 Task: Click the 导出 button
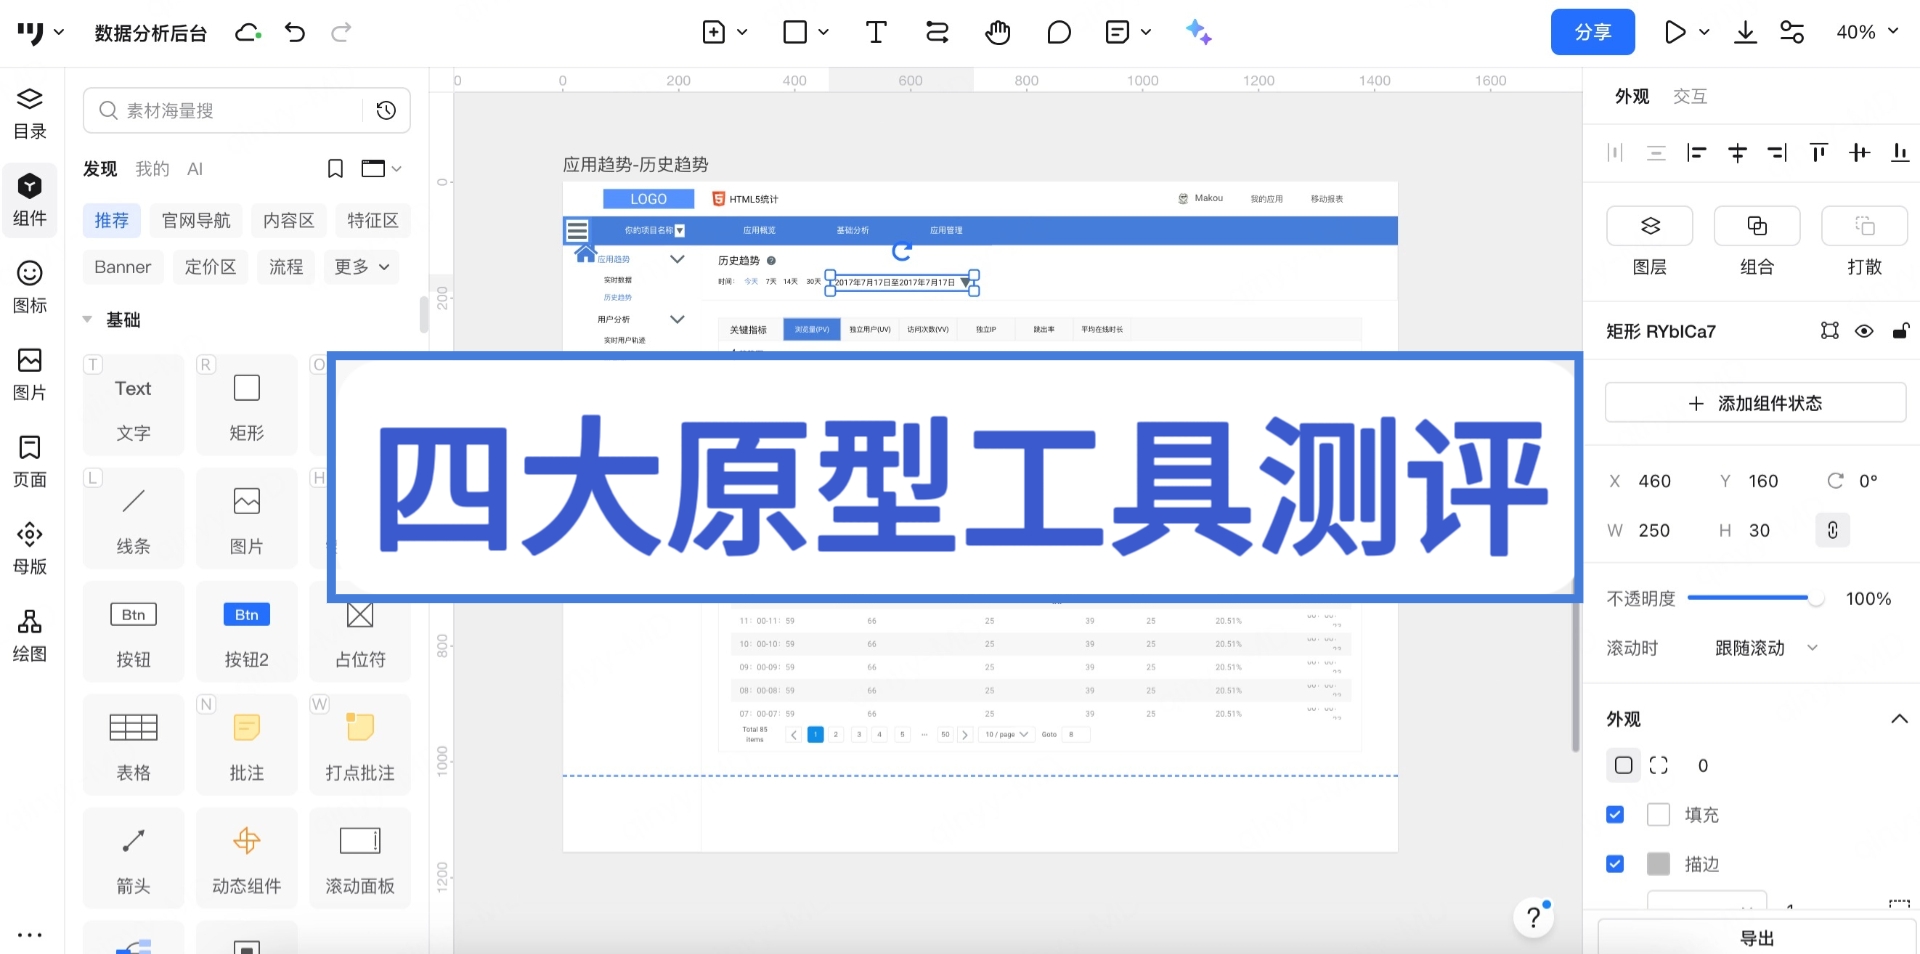[1757, 938]
